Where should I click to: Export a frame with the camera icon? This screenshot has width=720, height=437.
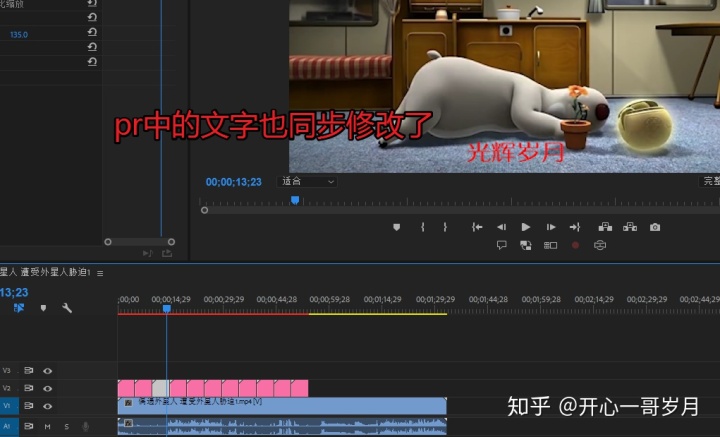[655, 227]
